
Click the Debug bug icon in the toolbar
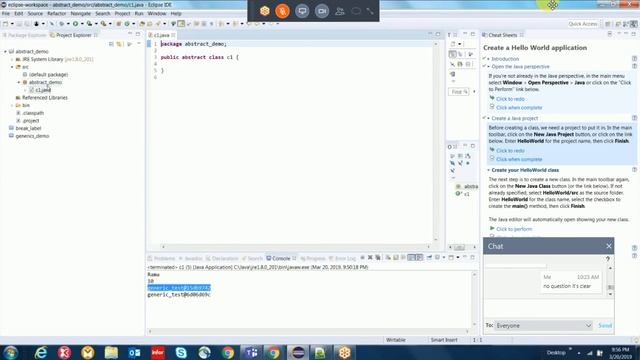(x=62, y=24)
